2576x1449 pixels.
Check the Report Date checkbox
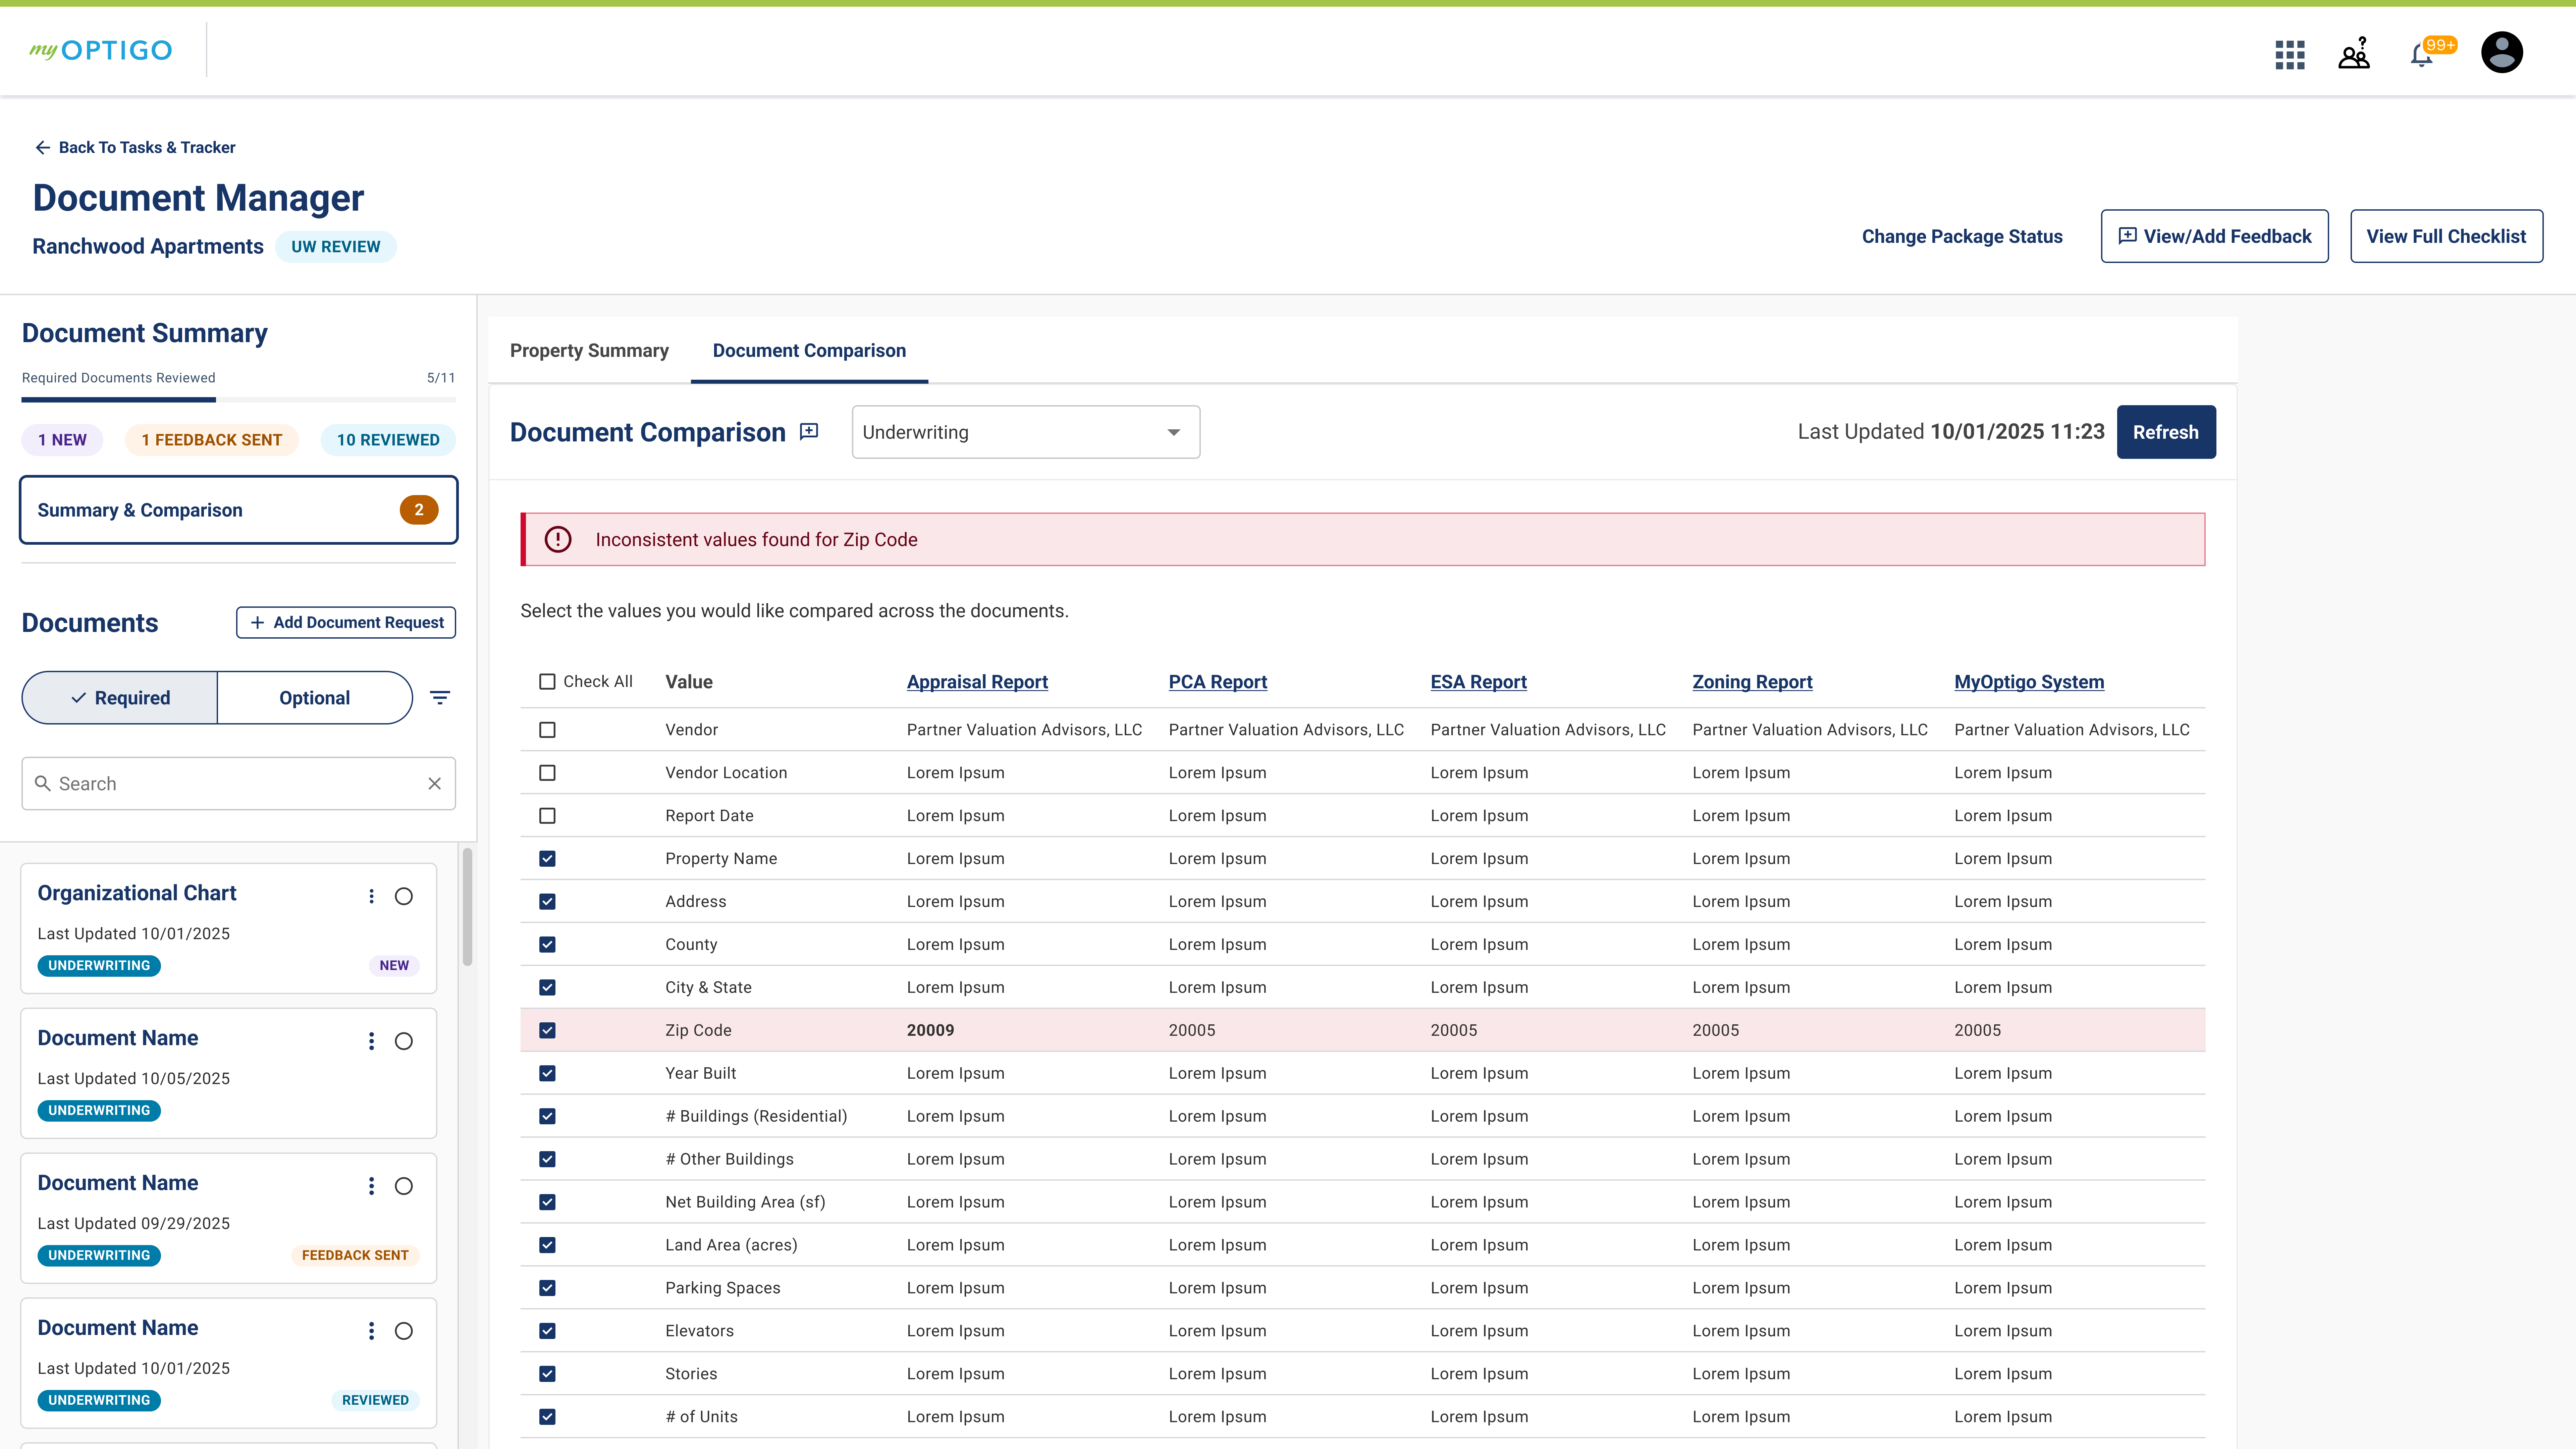[x=547, y=816]
